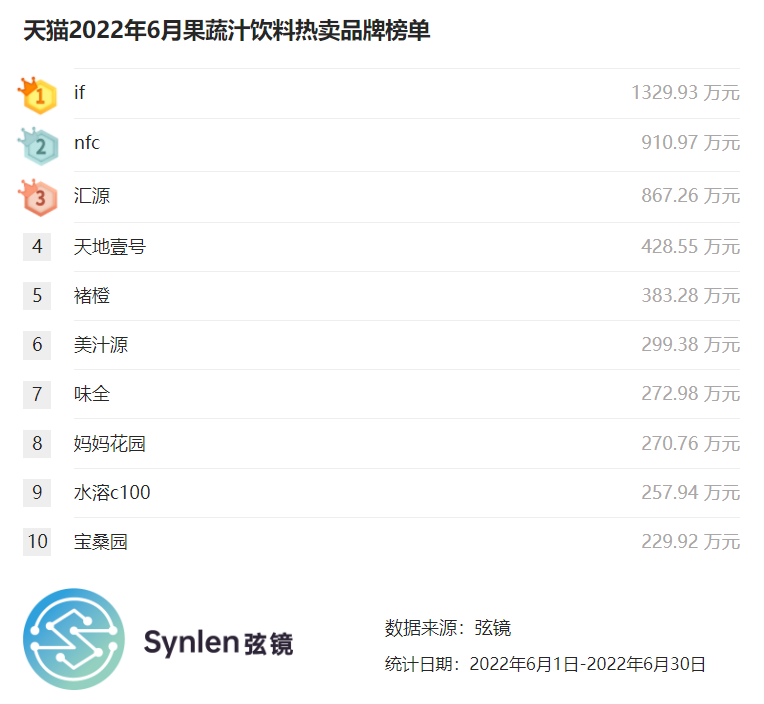Image resolution: width=764 pixels, height=704 pixels.
Task: Click the rank 9 number badge
Action: [x=37, y=493]
